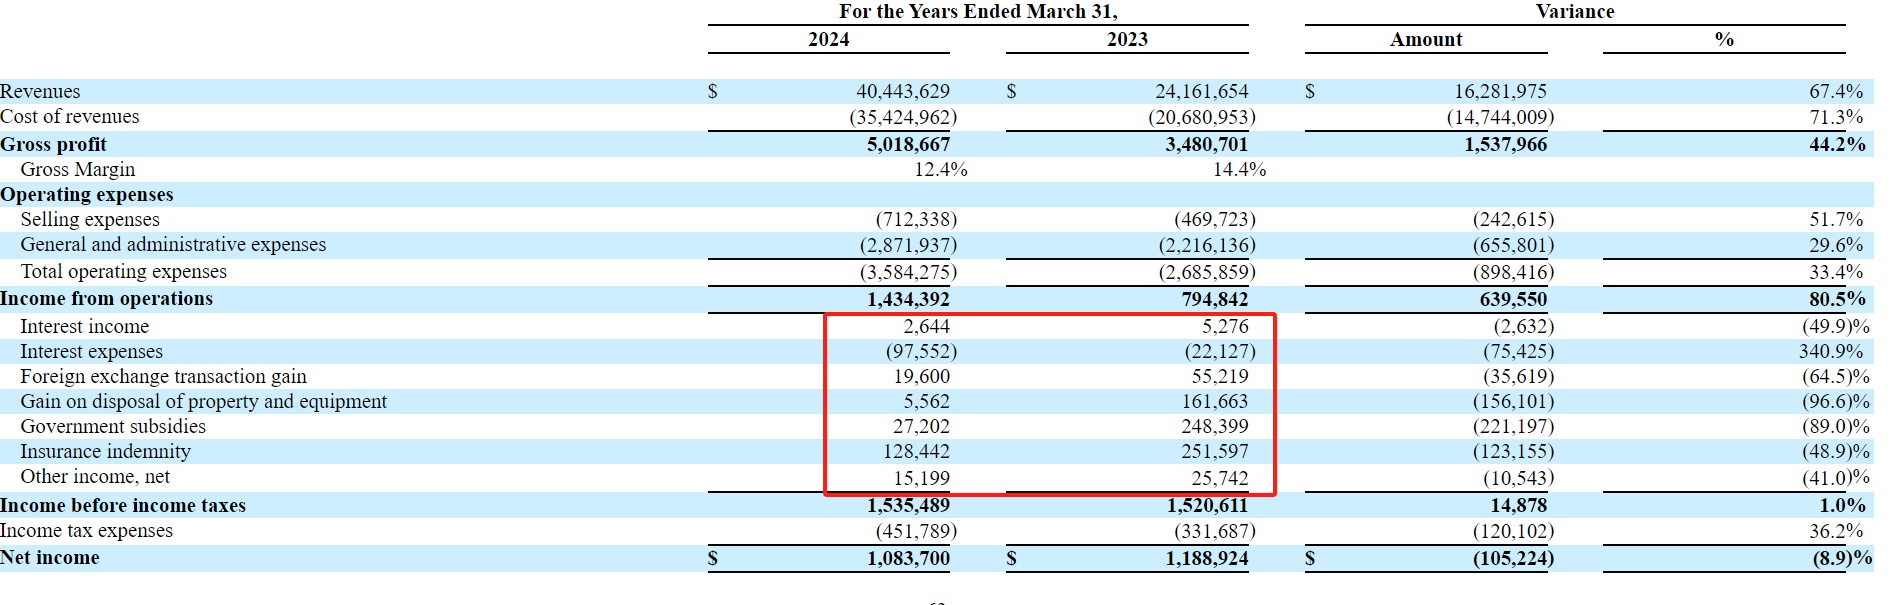The width and height of the screenshot is (1896, 605).
Task: Select General and administrative expenses label
Action: pos(173,244)
